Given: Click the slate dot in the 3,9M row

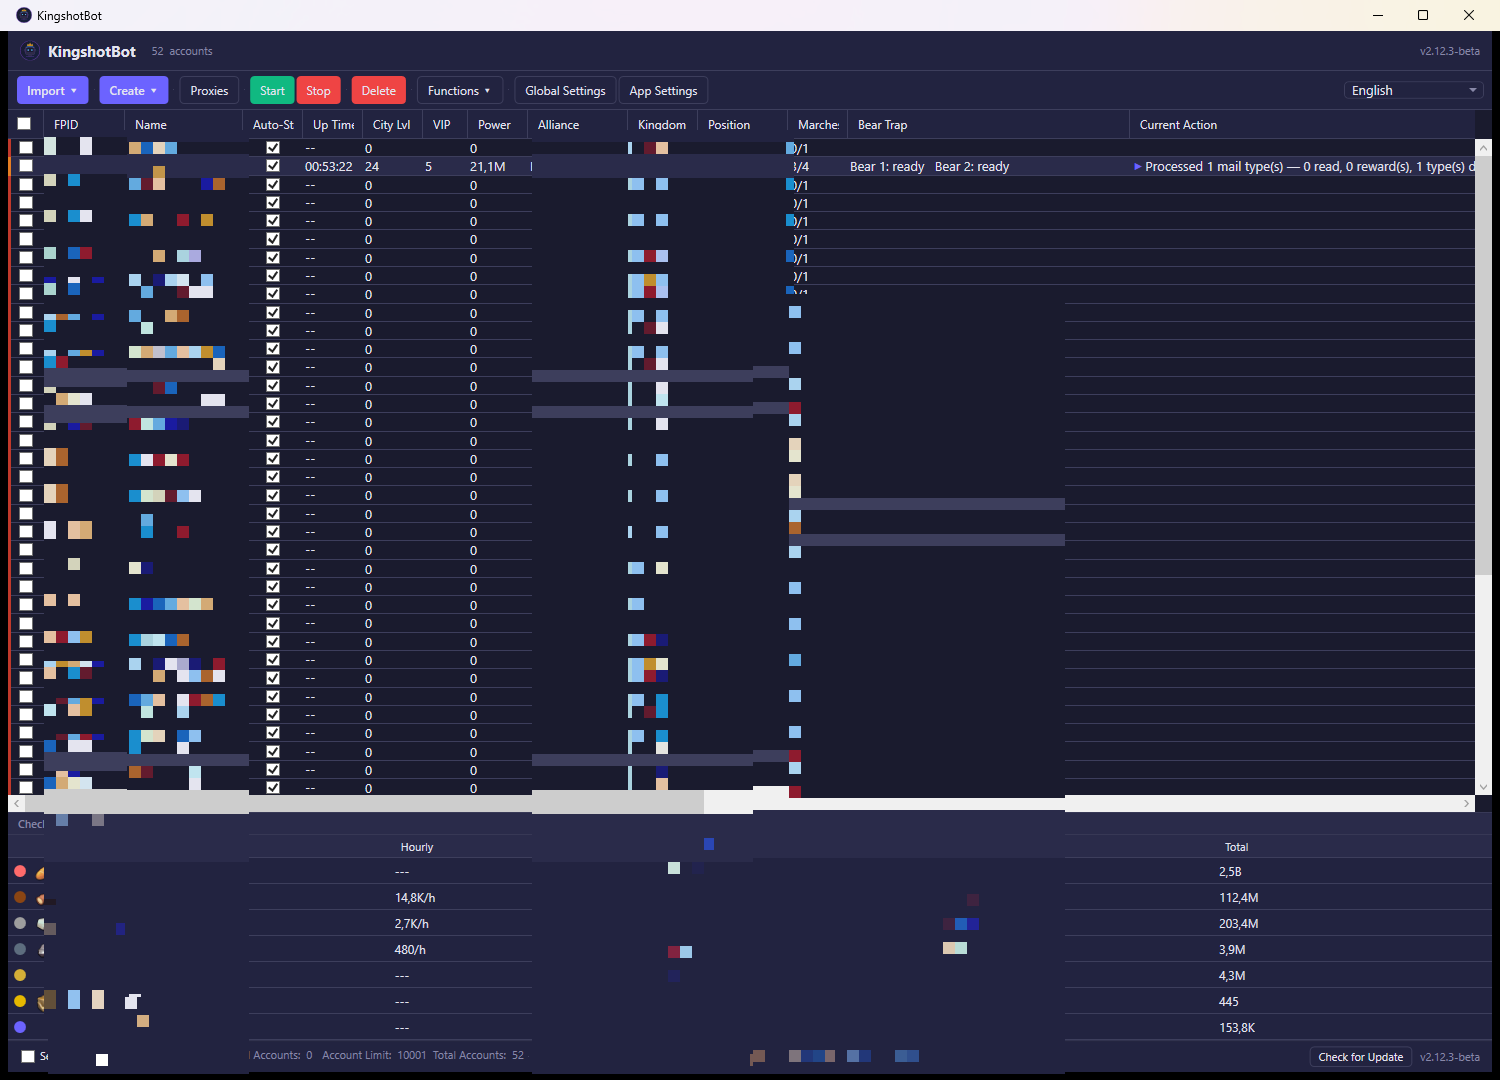Looking at the screenshot, I should [x=20, y=949].
